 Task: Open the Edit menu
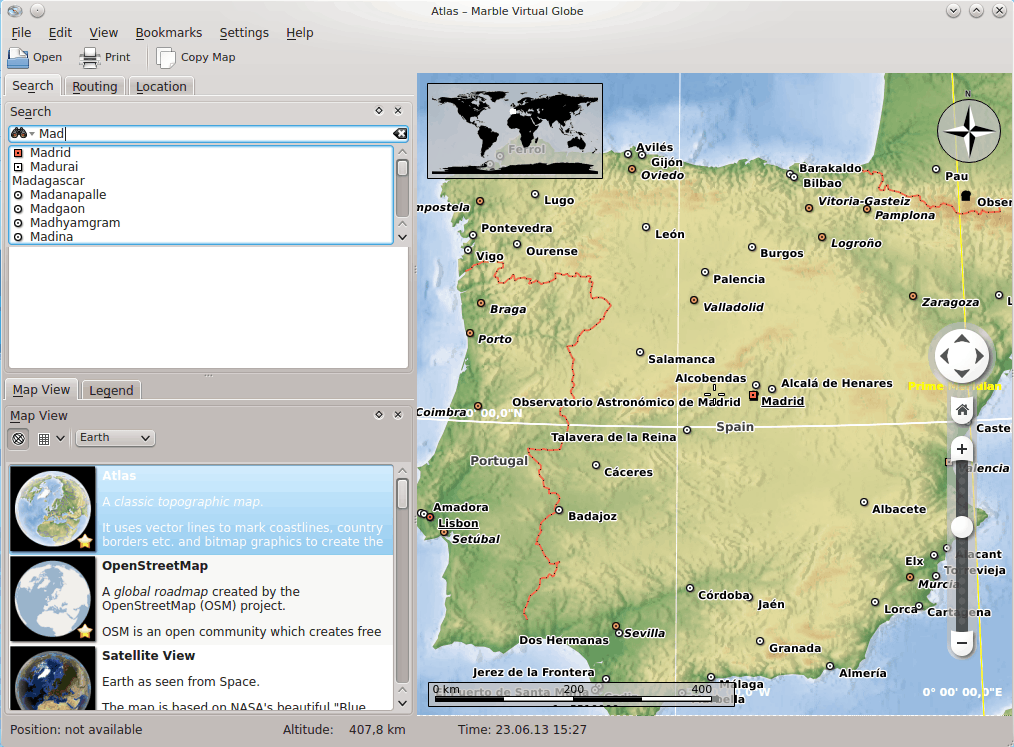(60, 33)
